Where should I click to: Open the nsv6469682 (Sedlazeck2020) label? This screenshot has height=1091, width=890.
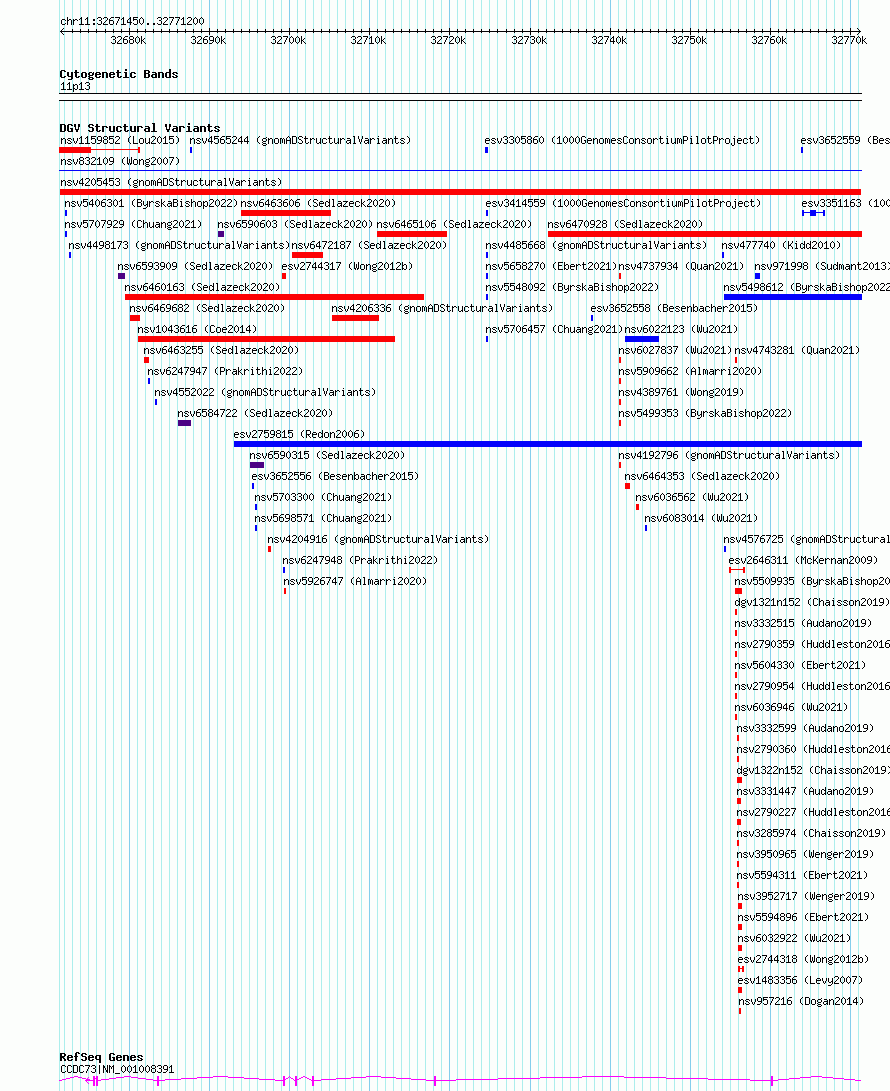(207, 308)
